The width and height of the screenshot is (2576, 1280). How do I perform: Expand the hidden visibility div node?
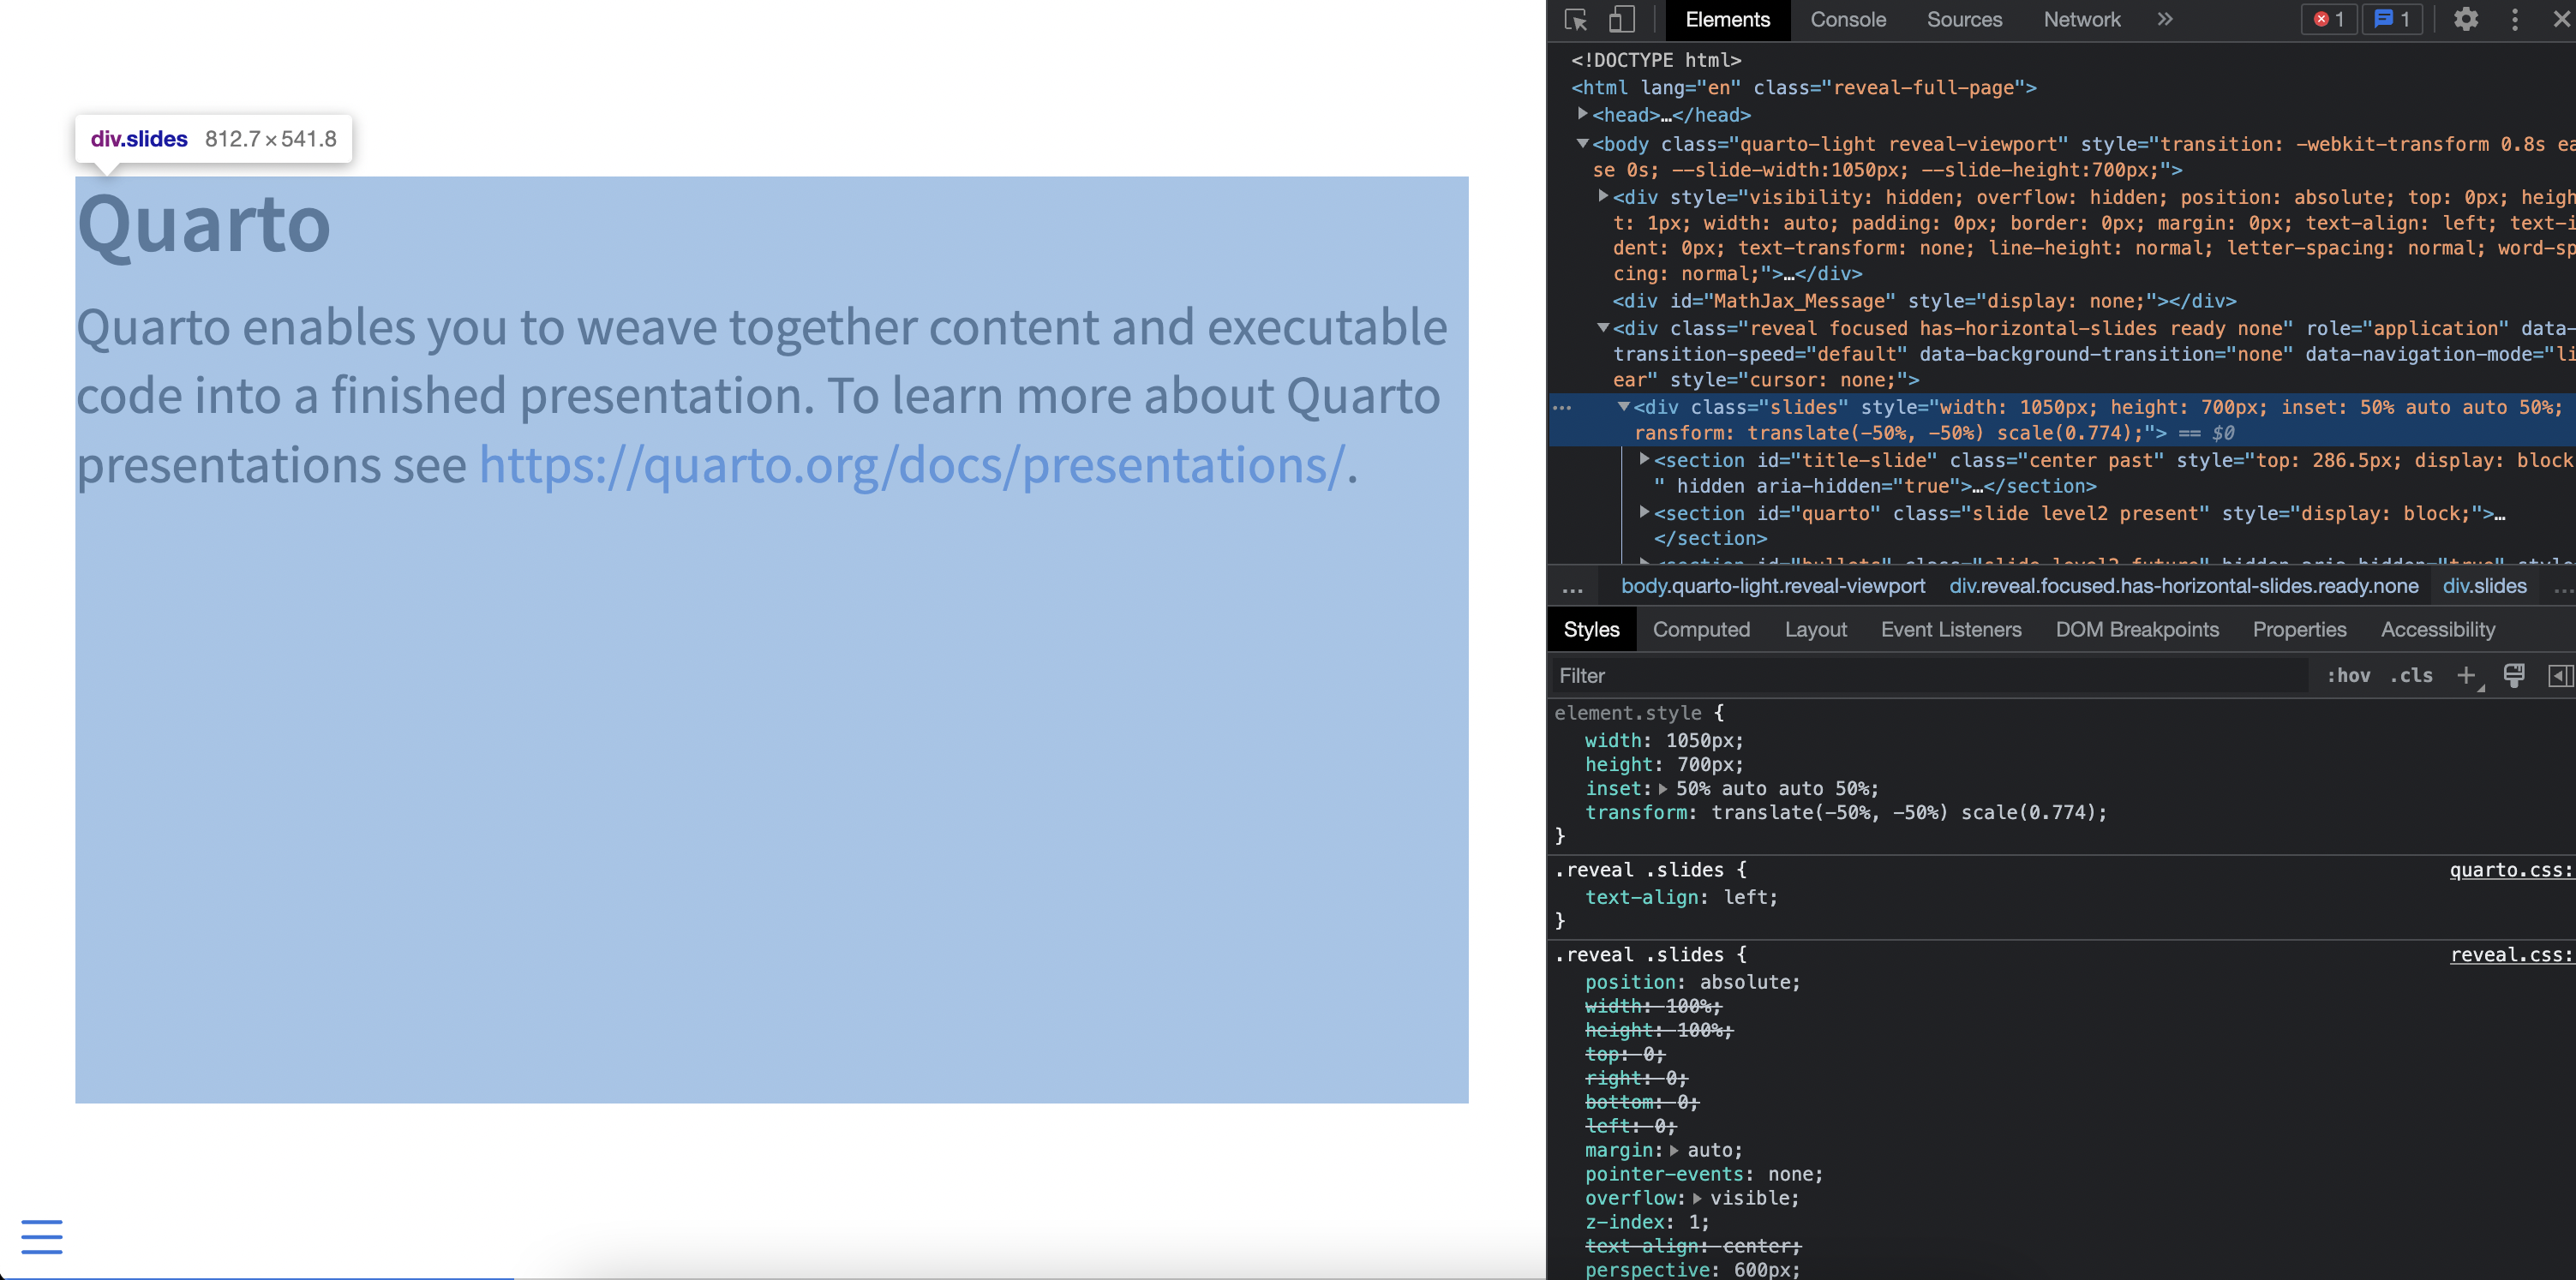coord(1603,196)
